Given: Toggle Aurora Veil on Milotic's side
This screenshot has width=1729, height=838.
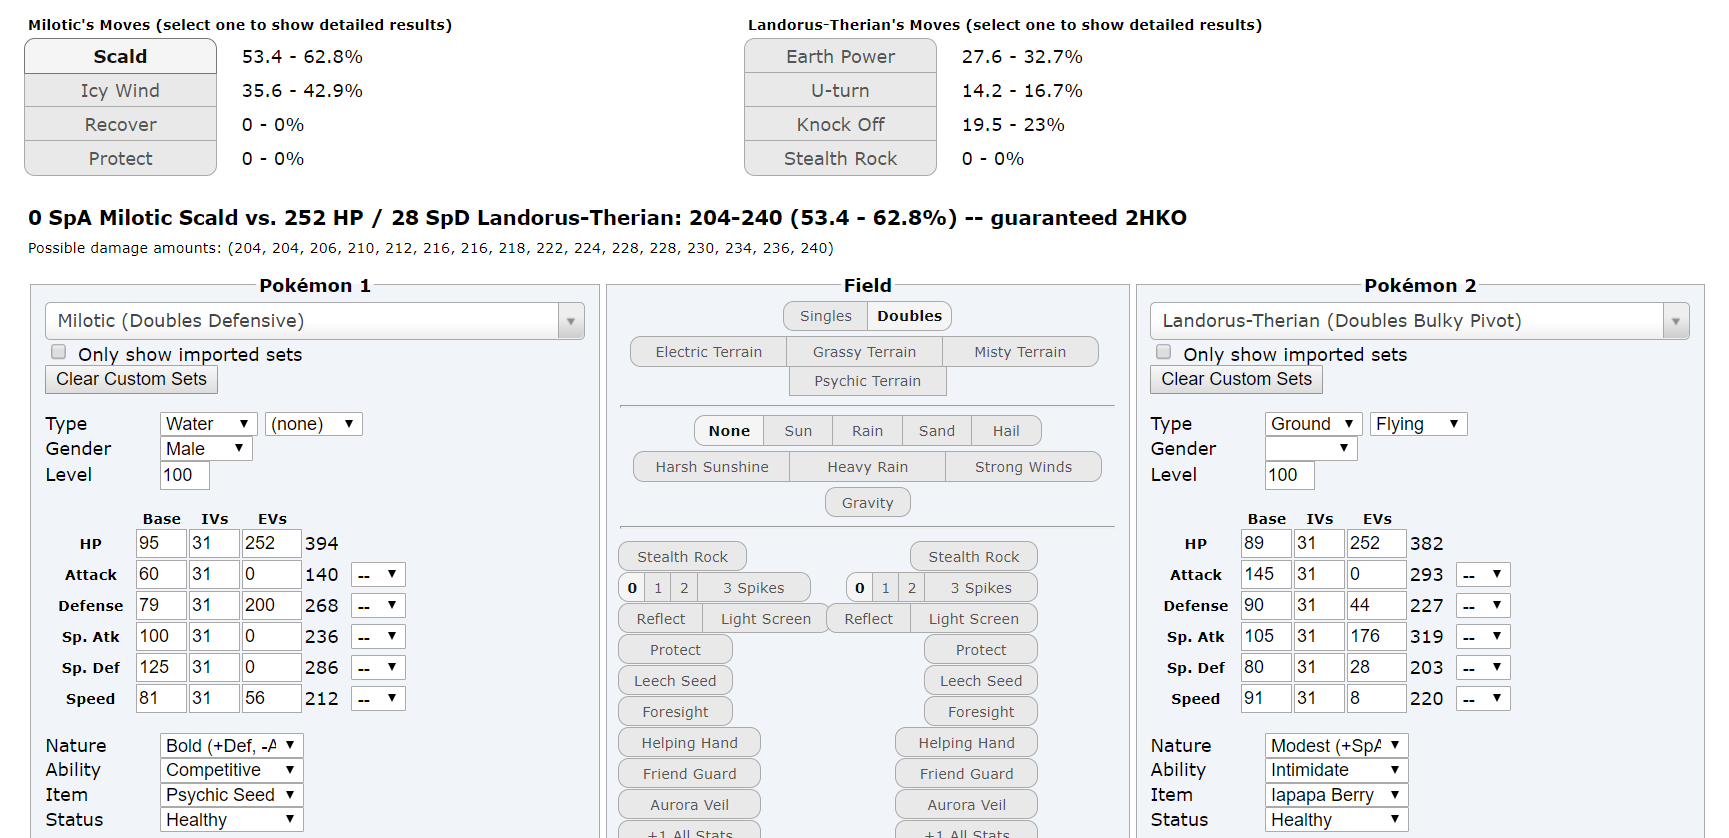Looking at the screenshot, I should point(689,805).
